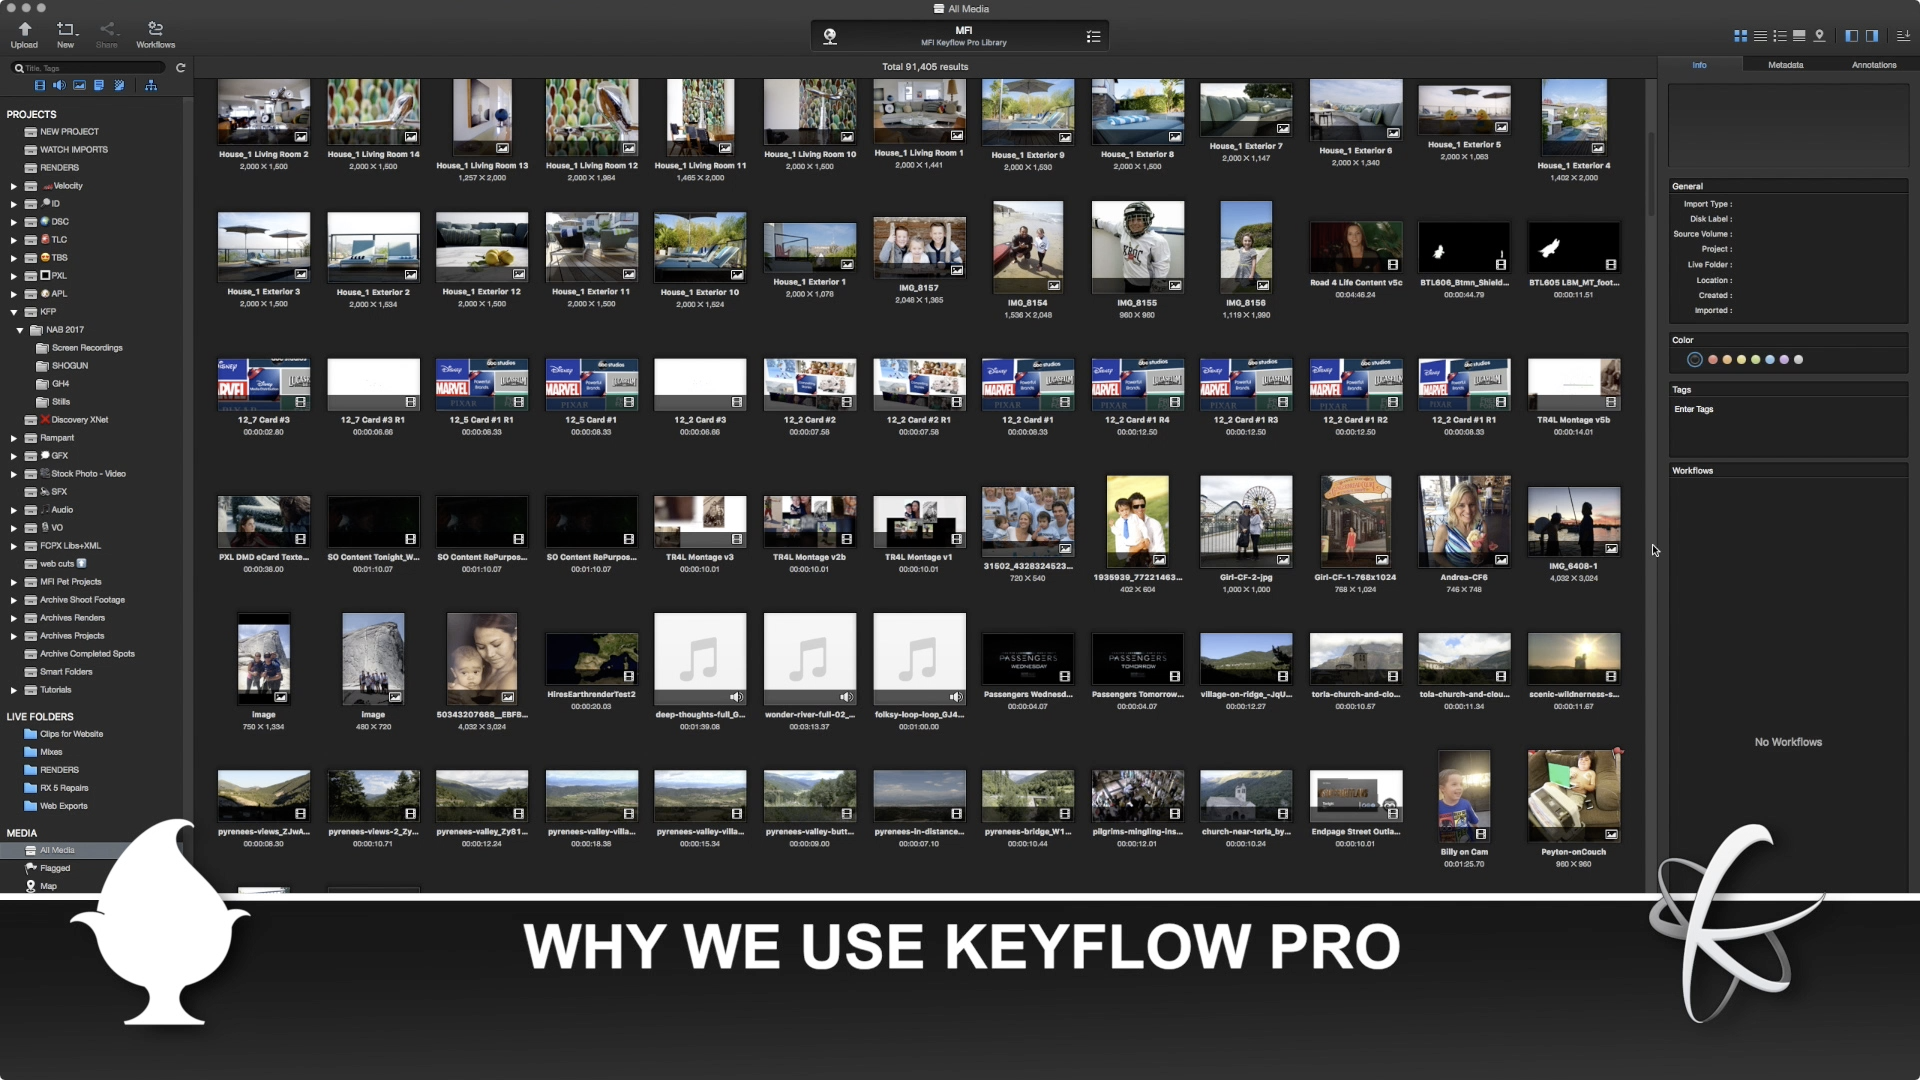This screenshot has width=1920, height=1080.
Task: Click the hierarchy tree filter icon
Action: [x=151, y=85]
